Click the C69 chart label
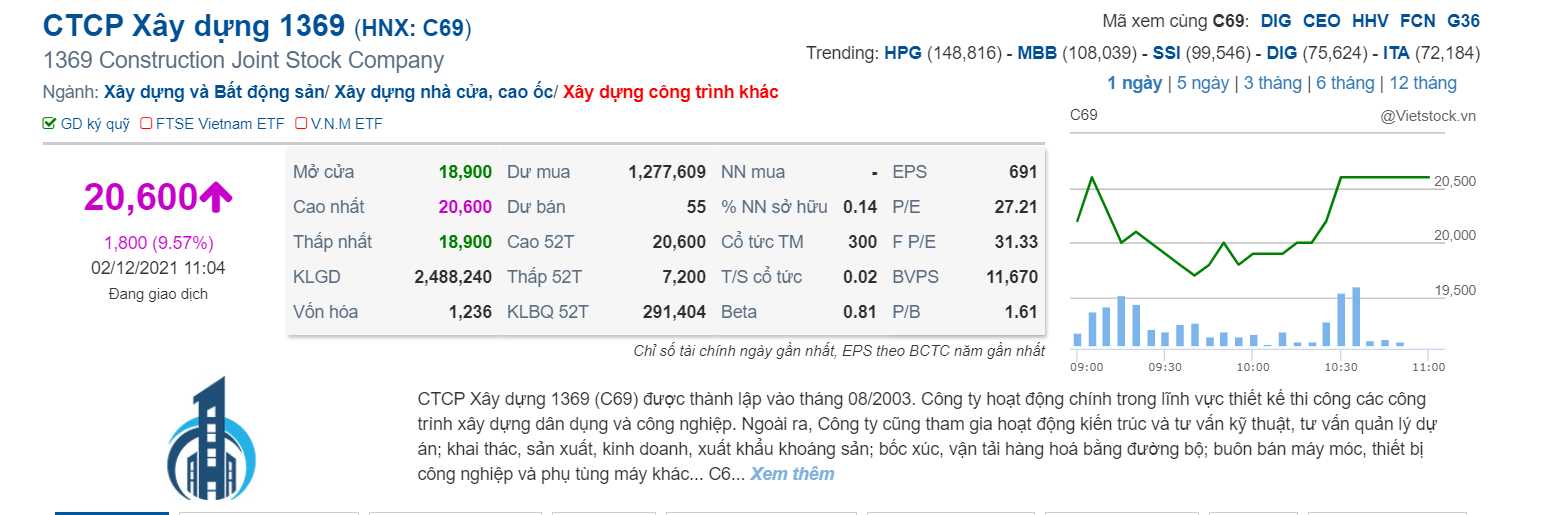 point(1083,115)
